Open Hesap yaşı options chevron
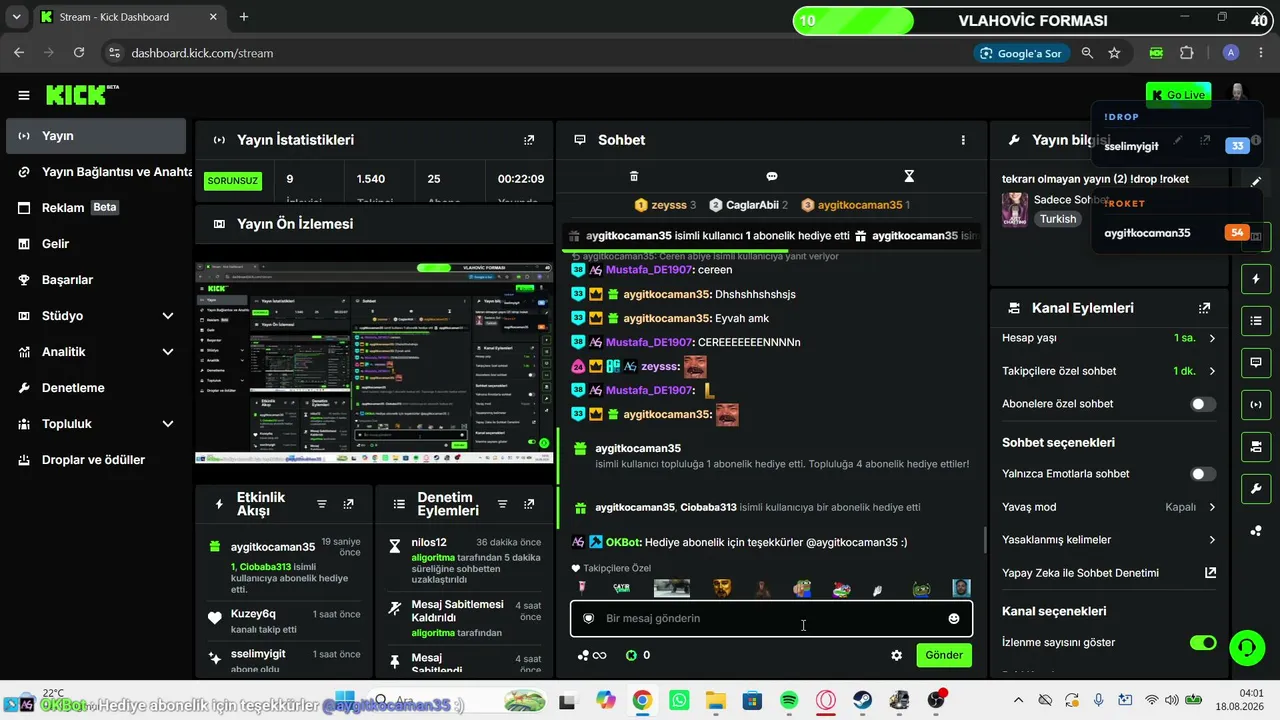1280x720 pixels. (x=1212, y=338)
